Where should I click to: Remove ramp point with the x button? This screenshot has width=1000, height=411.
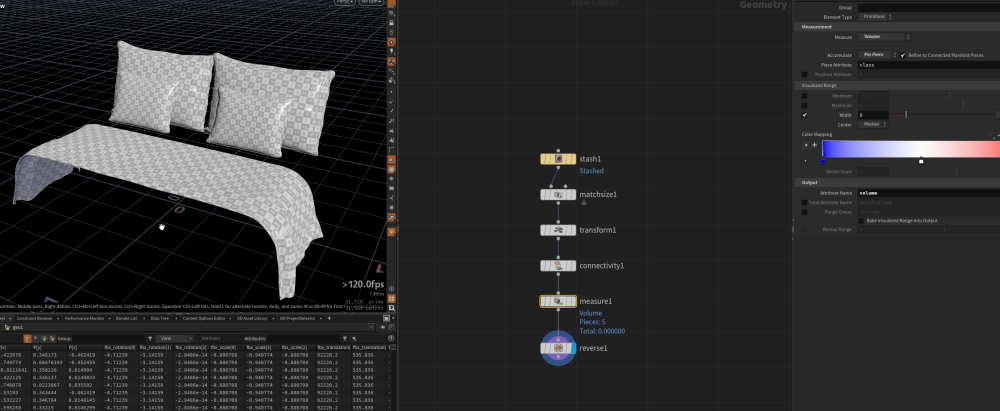[x=805, y=145]
